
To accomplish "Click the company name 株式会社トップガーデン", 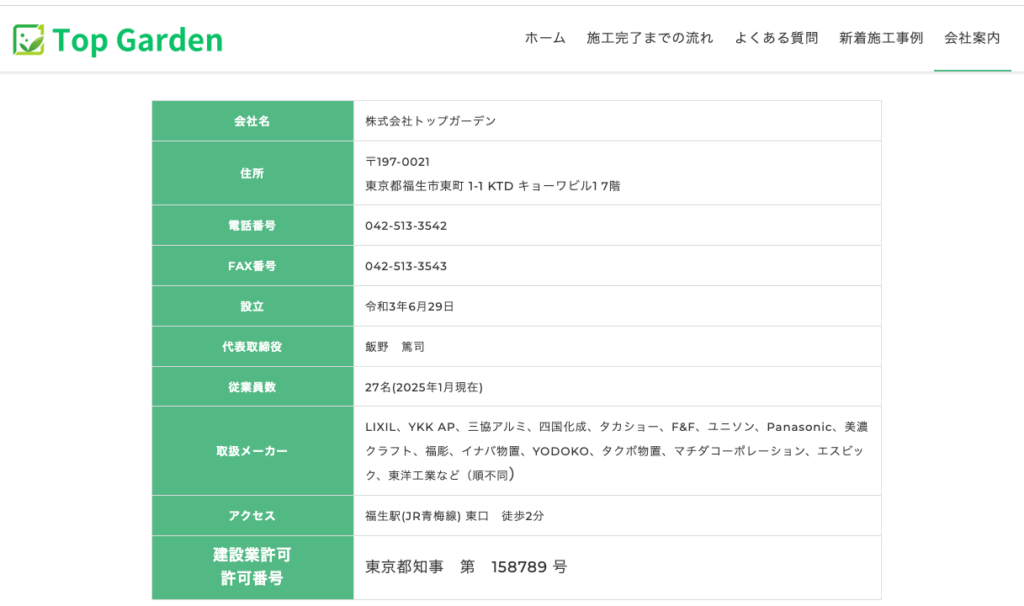I will (x=430, y=121).
